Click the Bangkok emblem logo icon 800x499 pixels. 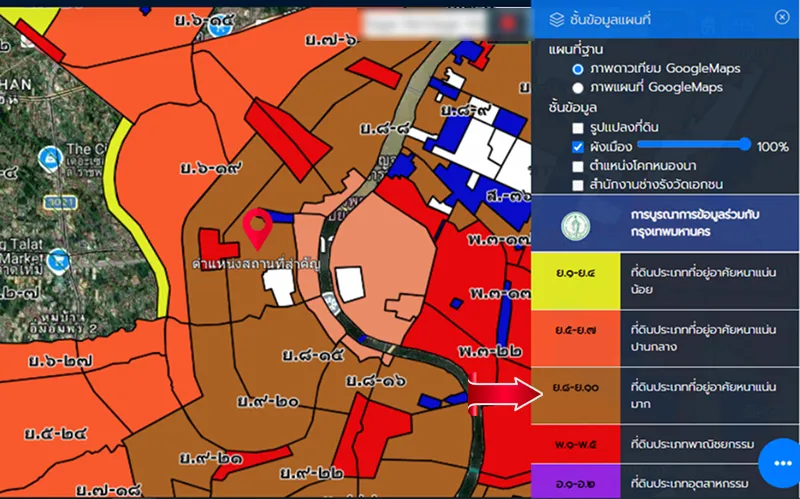coord(576,226)
